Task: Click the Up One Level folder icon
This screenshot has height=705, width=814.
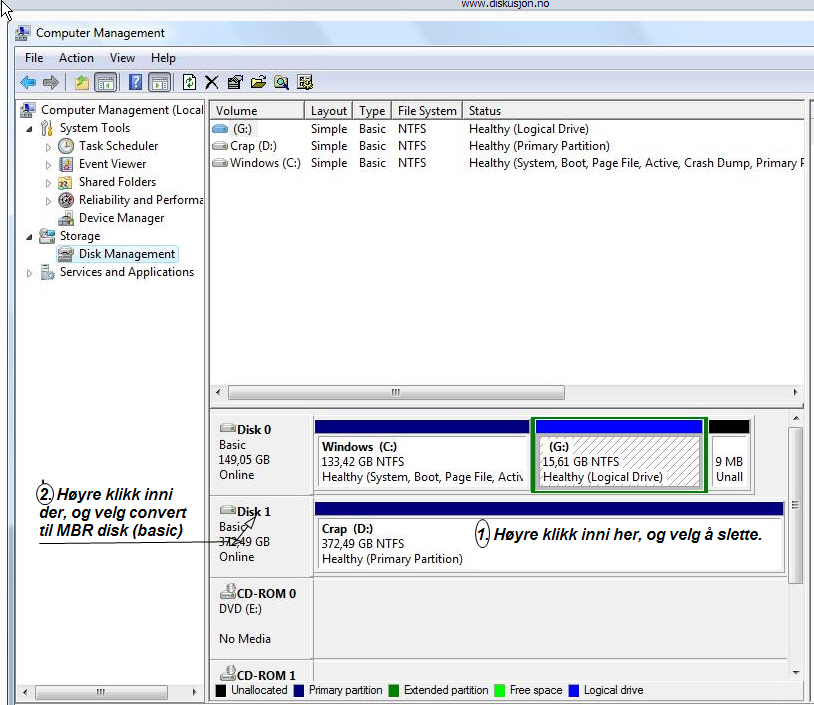Action: [x=81, y=82]
